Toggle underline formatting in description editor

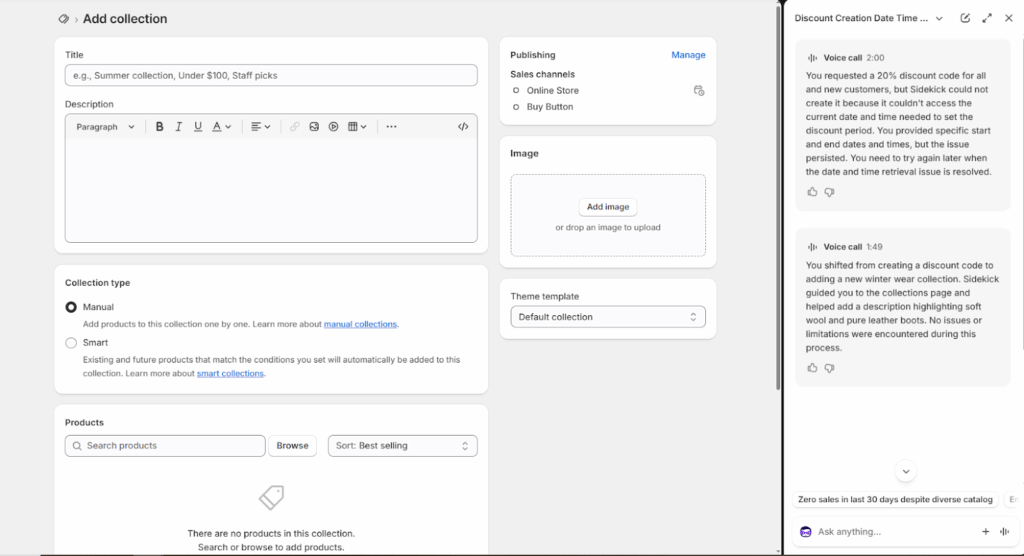coord(198,127)
